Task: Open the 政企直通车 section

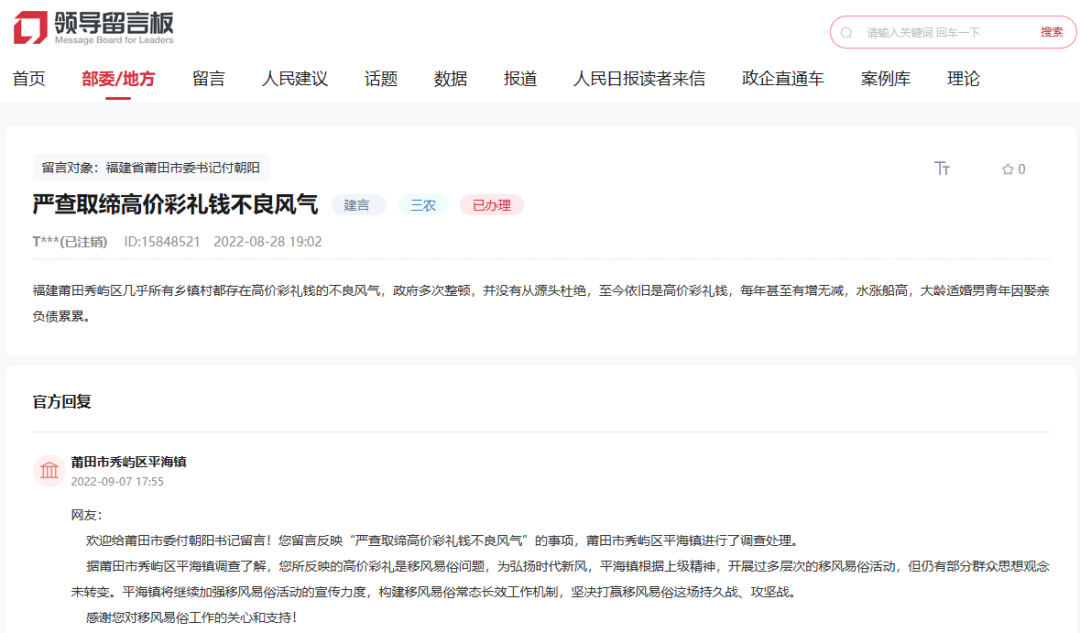Action: [781, 78]
